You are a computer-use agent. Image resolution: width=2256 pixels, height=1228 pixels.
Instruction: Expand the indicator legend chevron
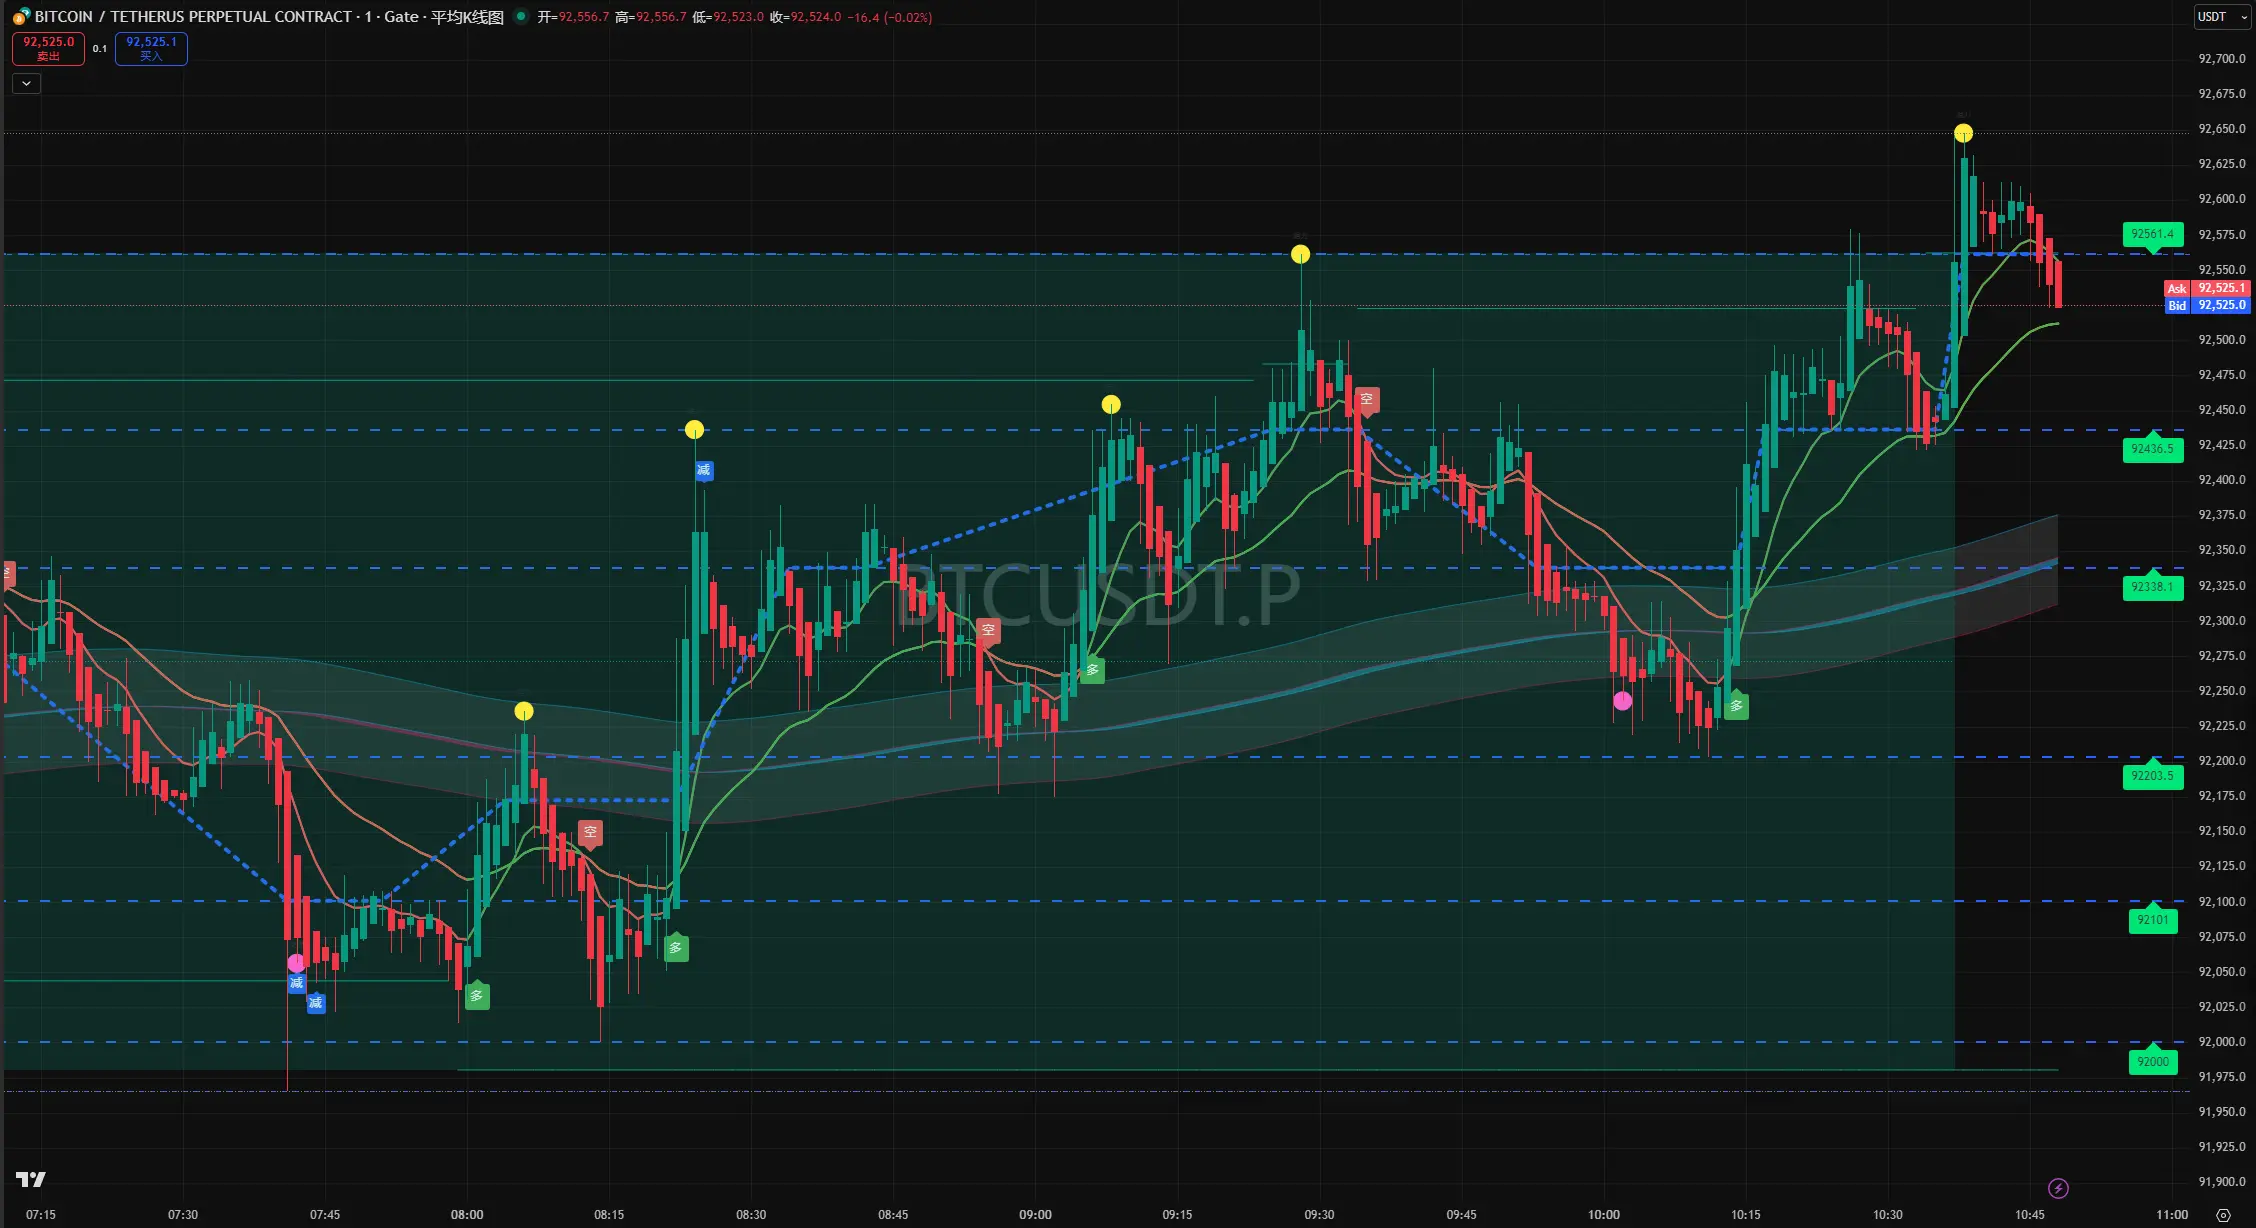[26, 84]
